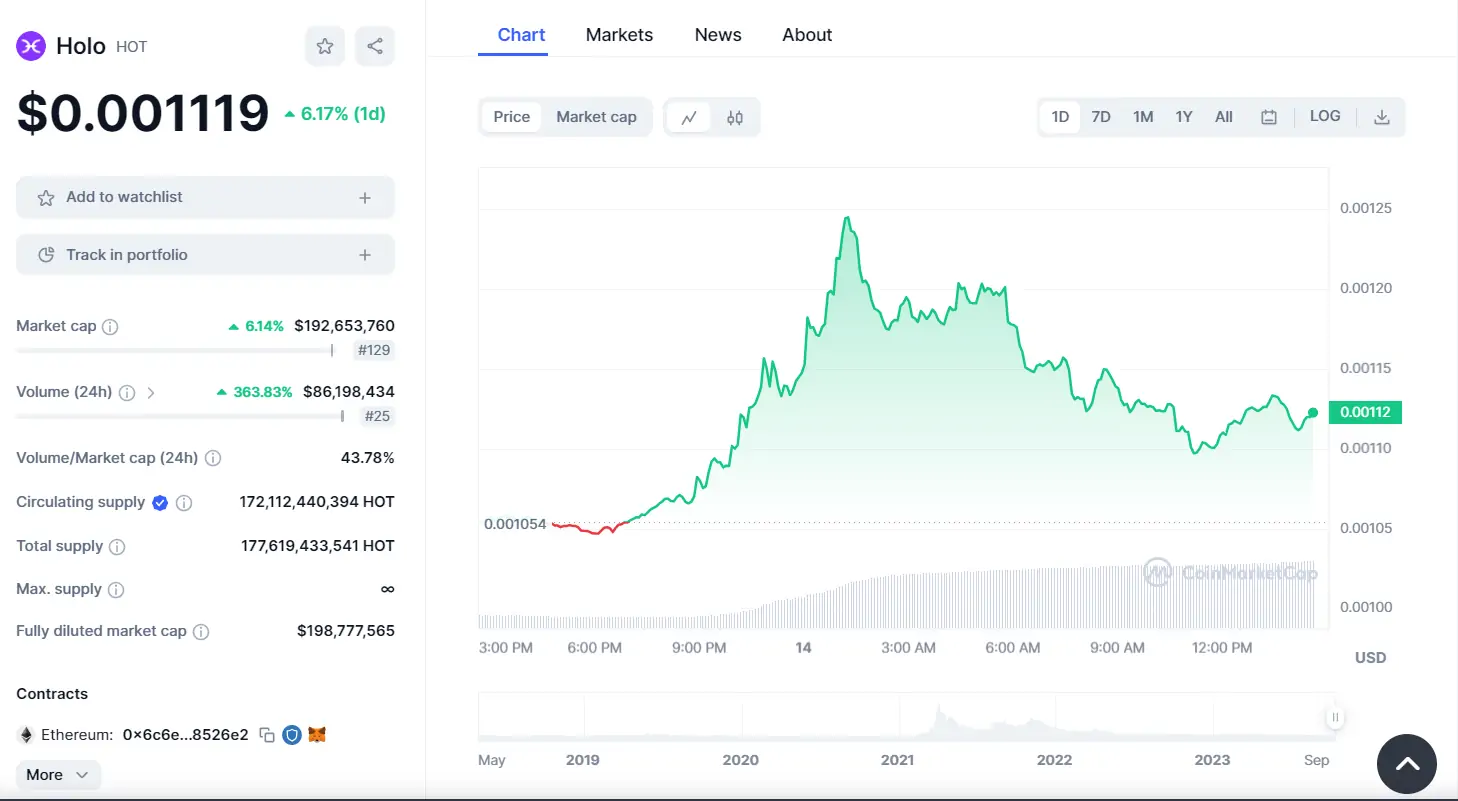Click the volume rank progress bar

180,416
